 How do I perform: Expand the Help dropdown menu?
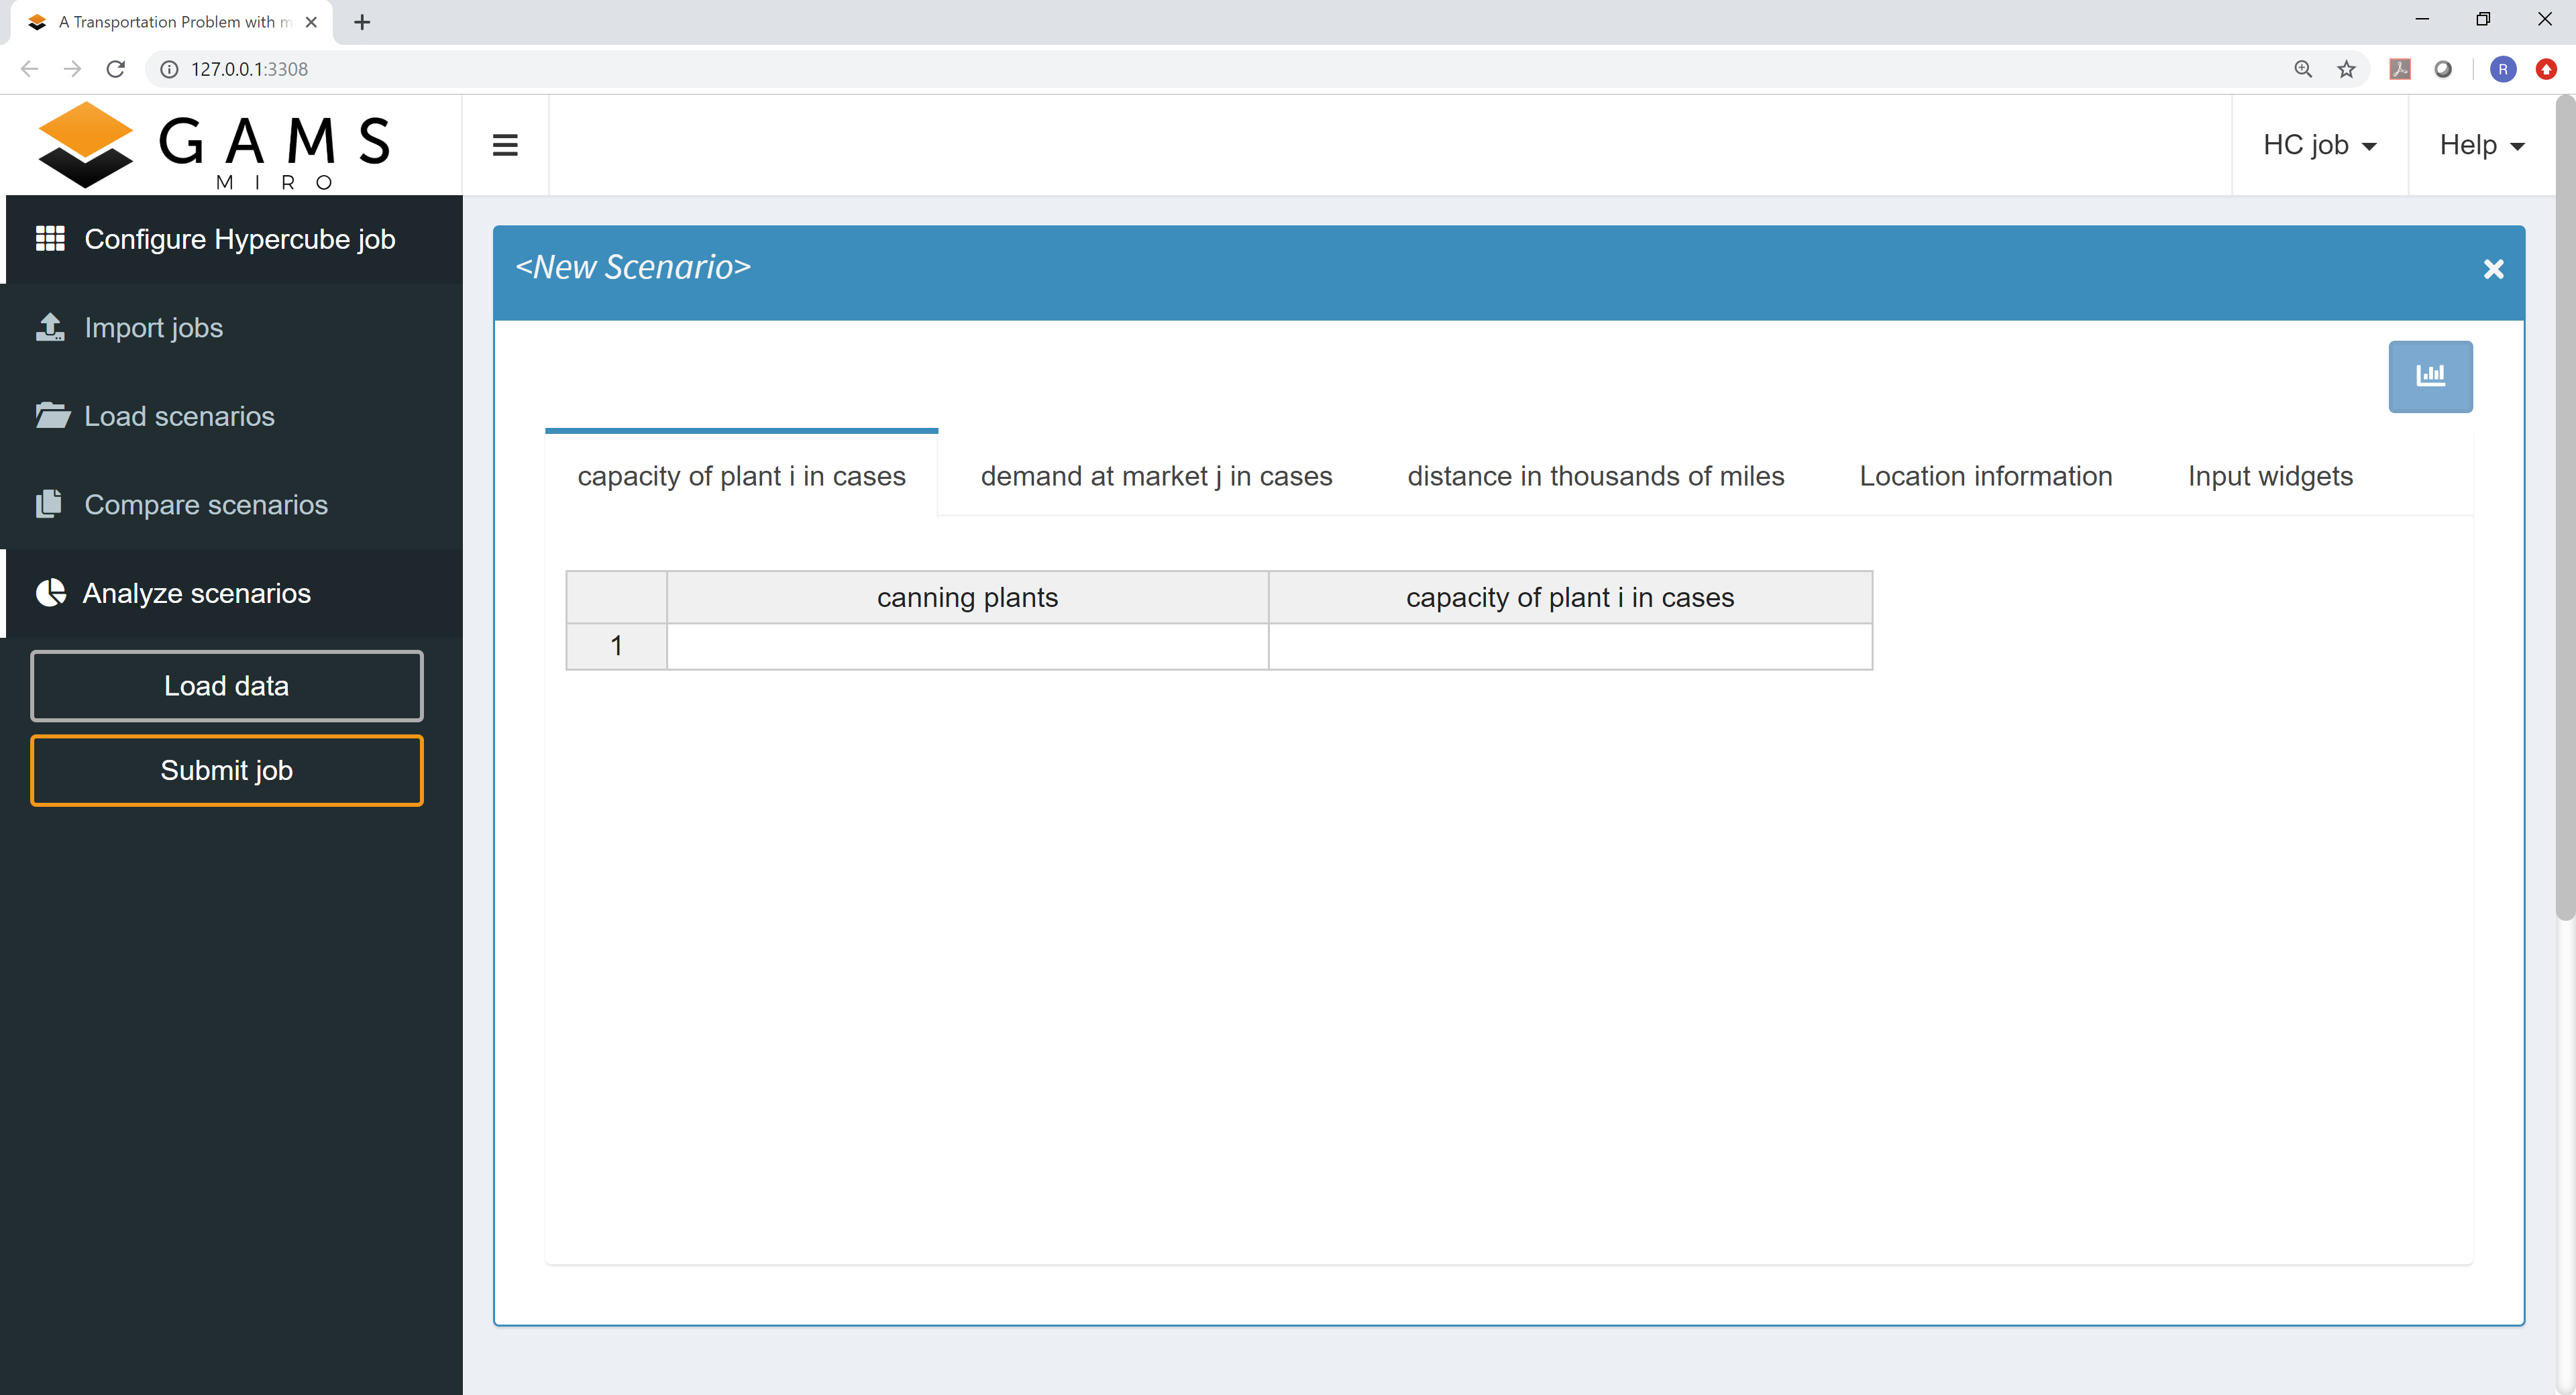point(2481,145)
